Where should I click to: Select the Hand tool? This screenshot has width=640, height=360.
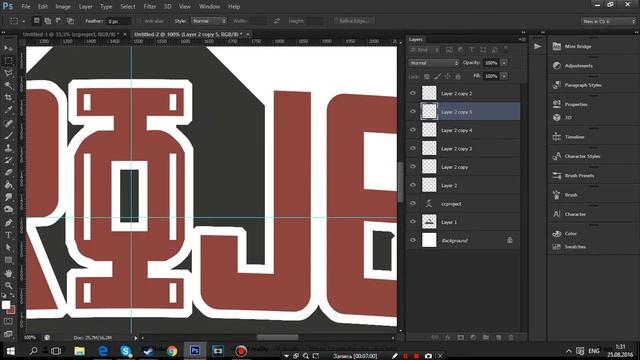[x=8, y=273]
